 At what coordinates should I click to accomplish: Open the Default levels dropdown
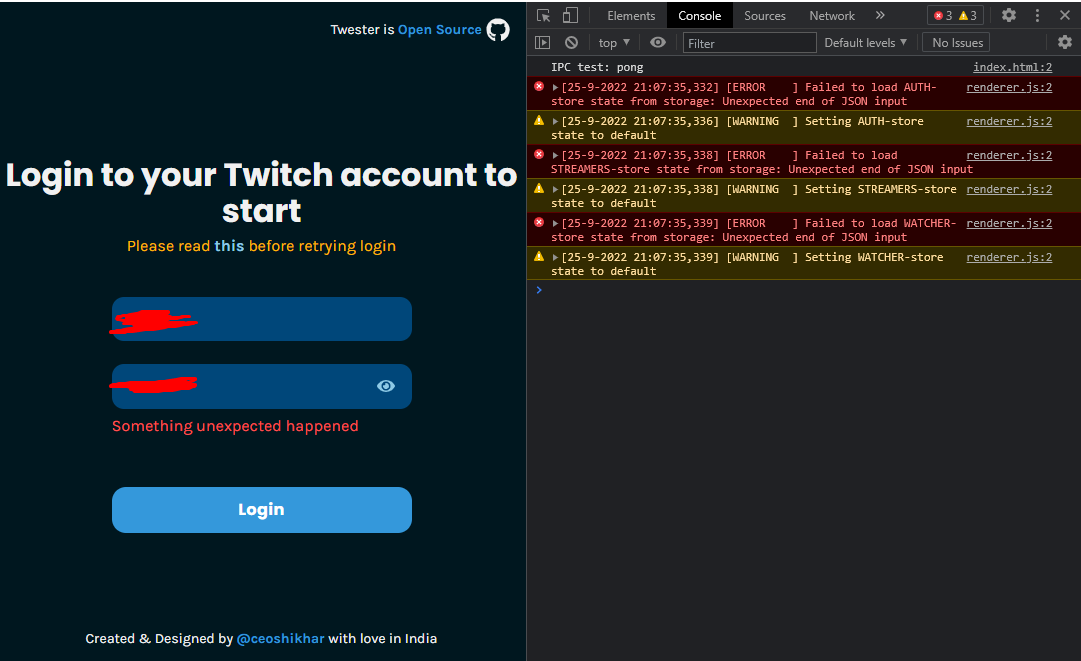click(x=865, y=43)
